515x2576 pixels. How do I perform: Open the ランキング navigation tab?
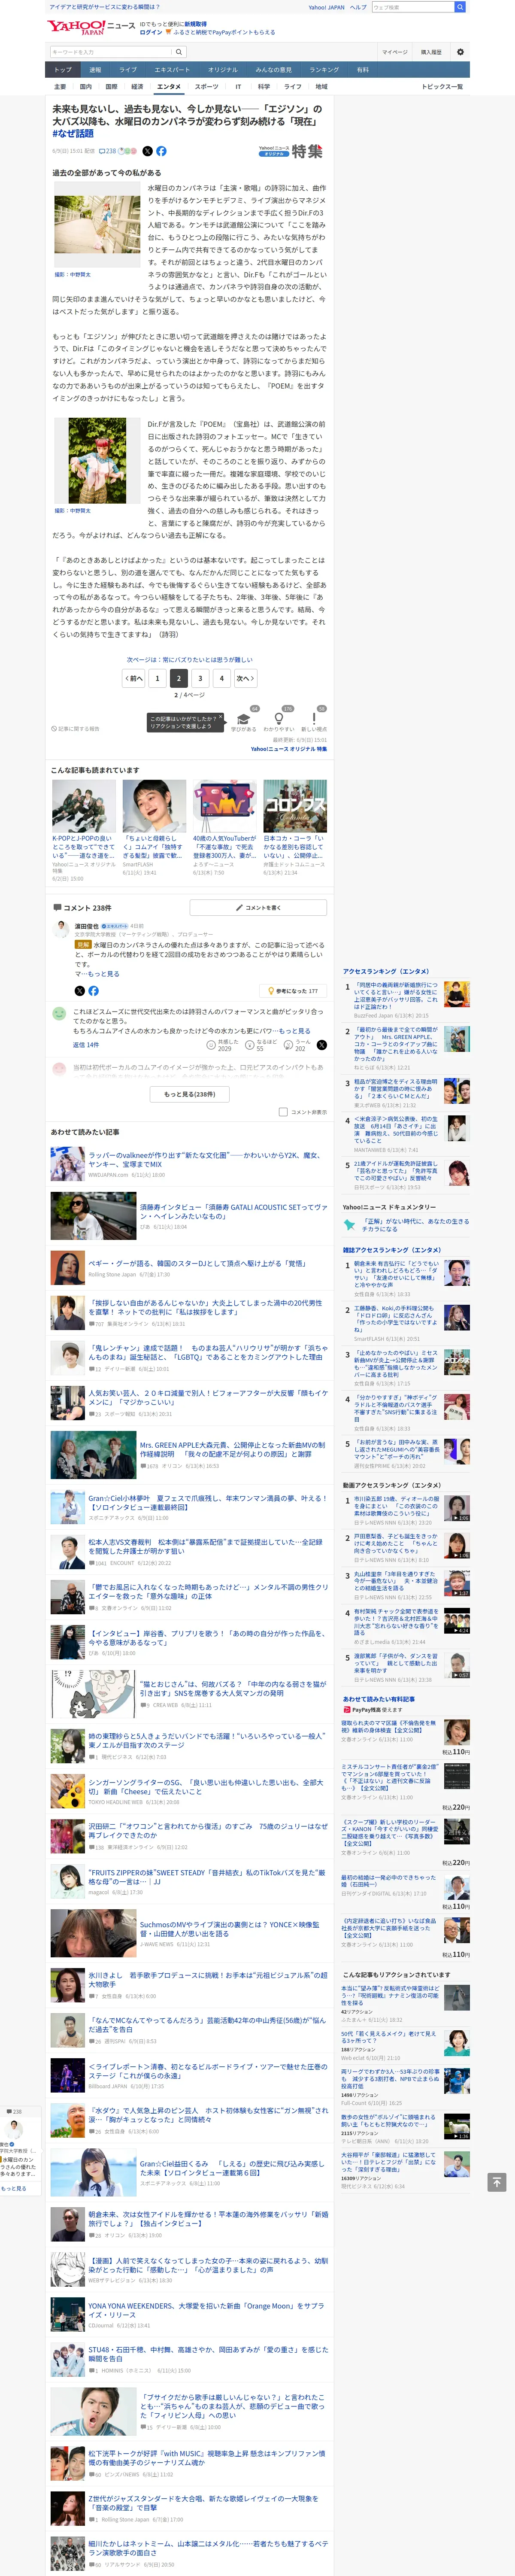(324, 70)
